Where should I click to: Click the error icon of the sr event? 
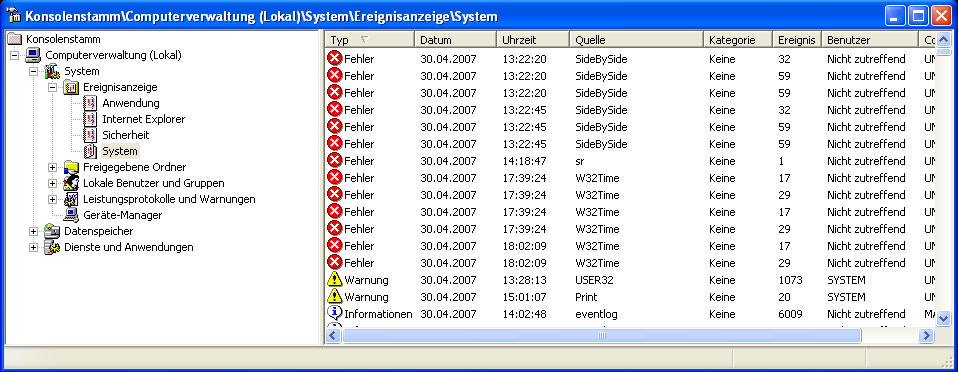pos(335,161)
